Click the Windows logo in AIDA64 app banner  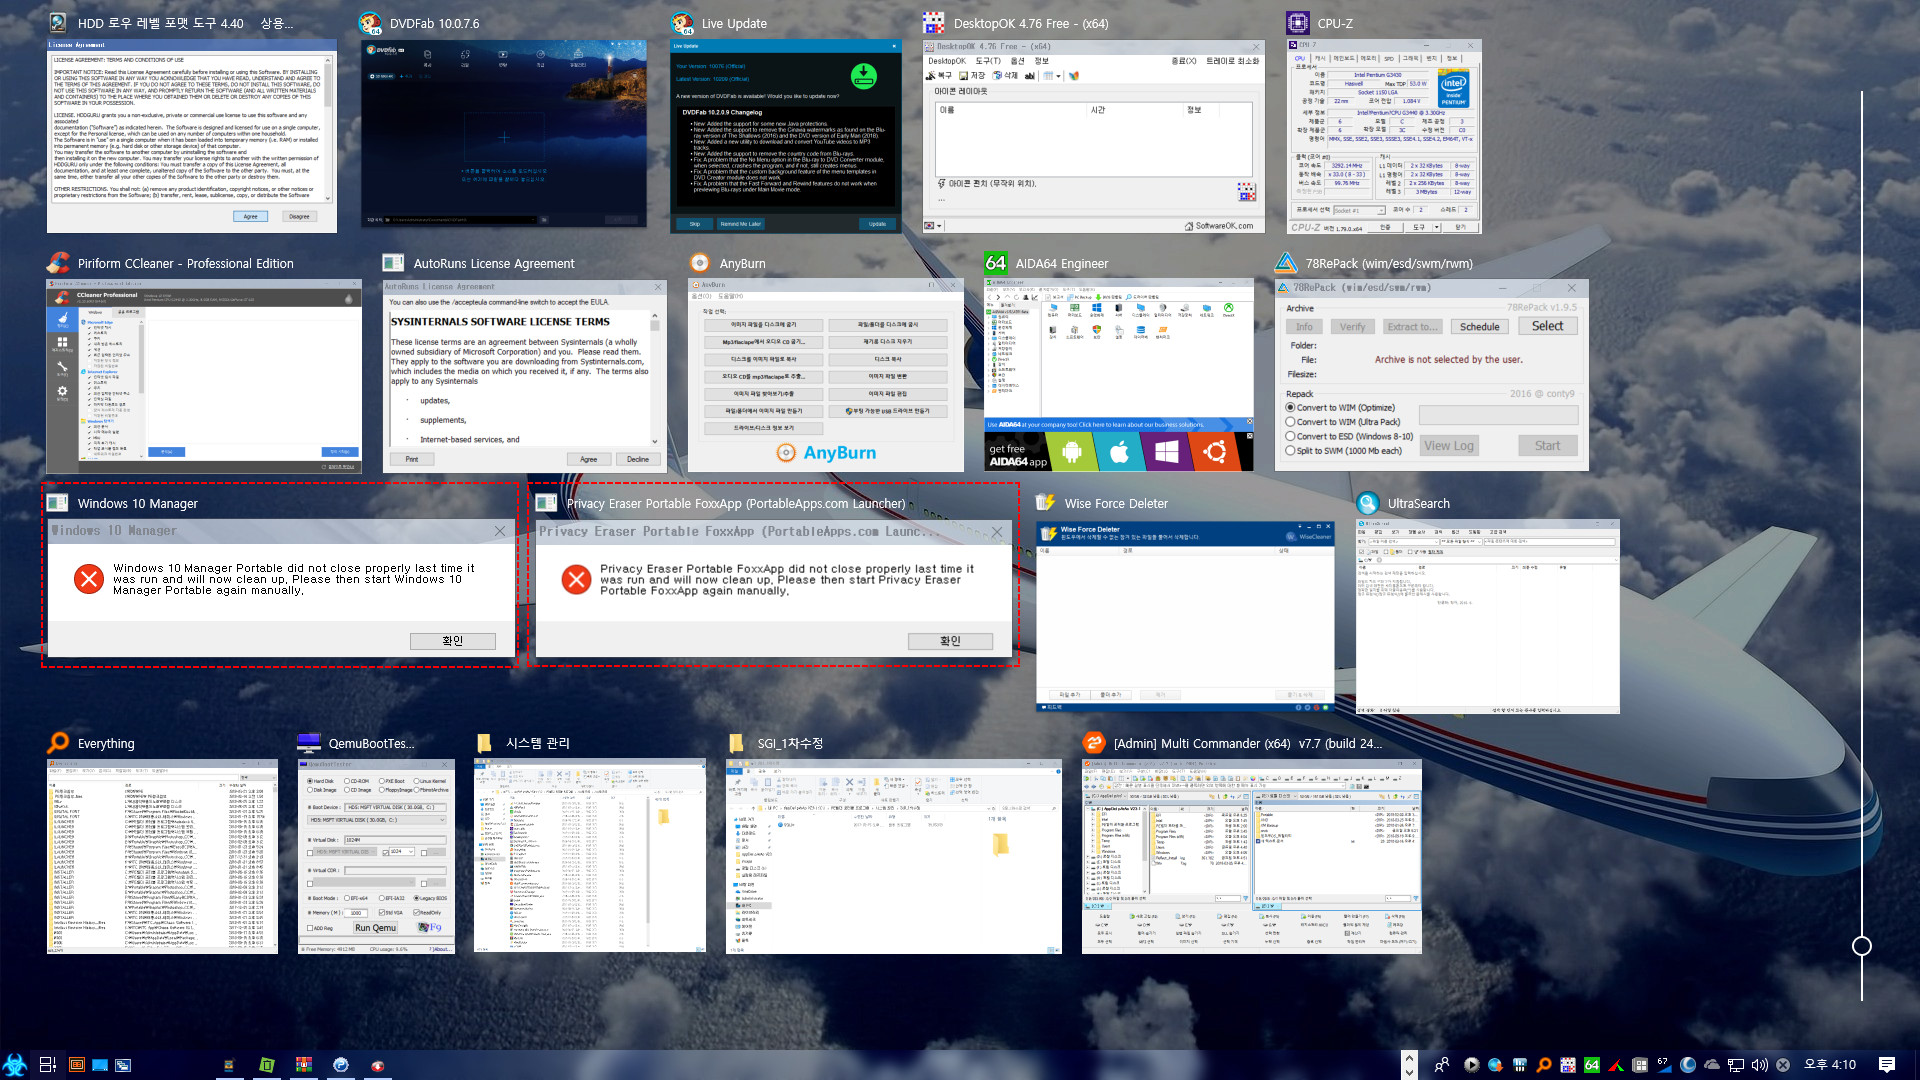(1166, 453)
